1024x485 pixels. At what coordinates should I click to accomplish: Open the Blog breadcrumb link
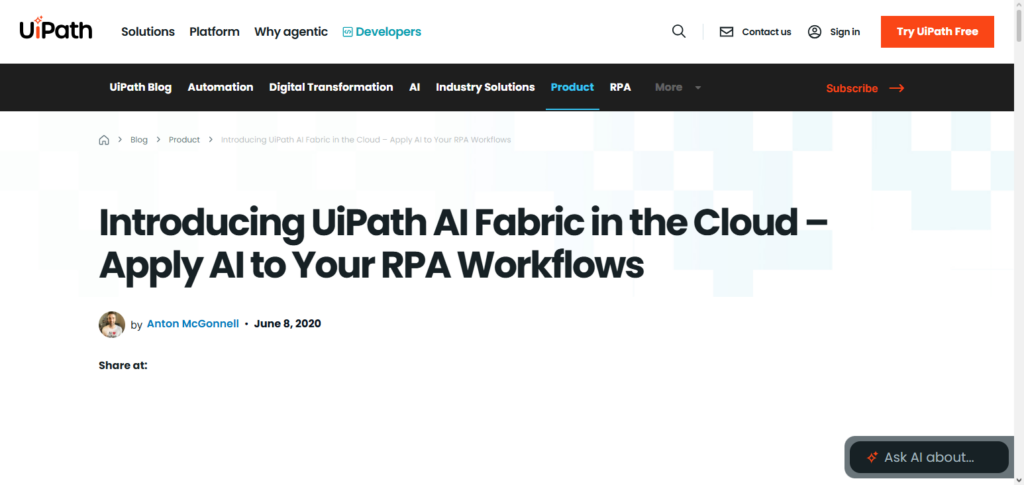139,140
